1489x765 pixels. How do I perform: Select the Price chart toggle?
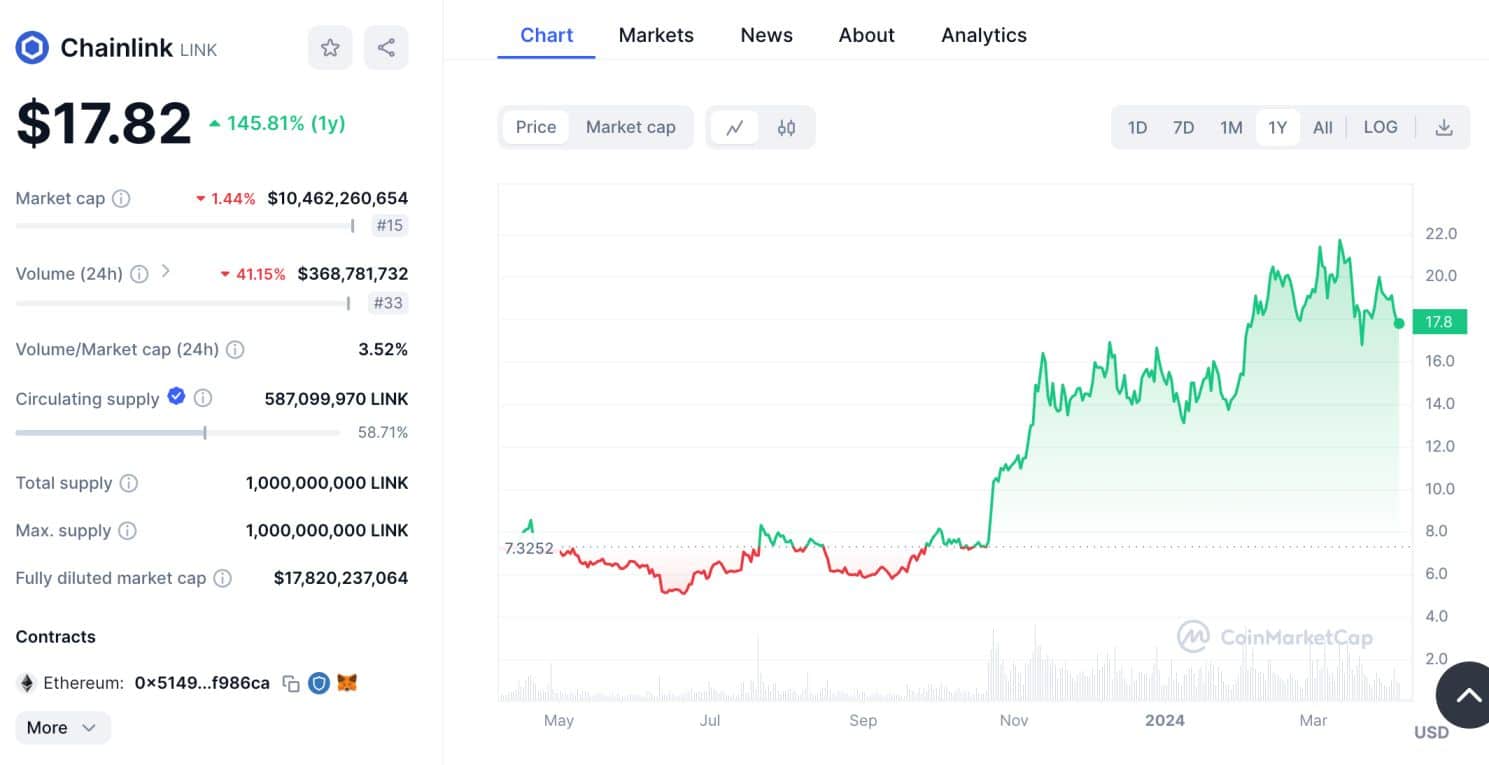click(x=536, y=127)
